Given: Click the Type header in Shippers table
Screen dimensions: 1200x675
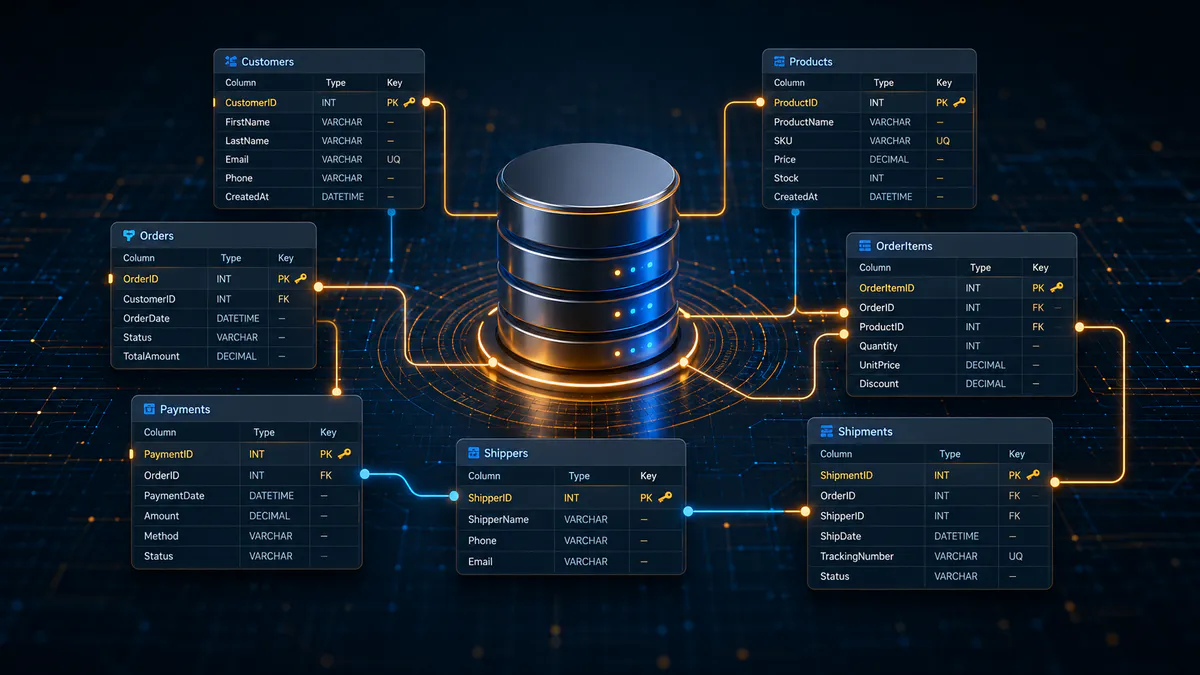Looking at the screenshot, I should [x=579, y=476].
